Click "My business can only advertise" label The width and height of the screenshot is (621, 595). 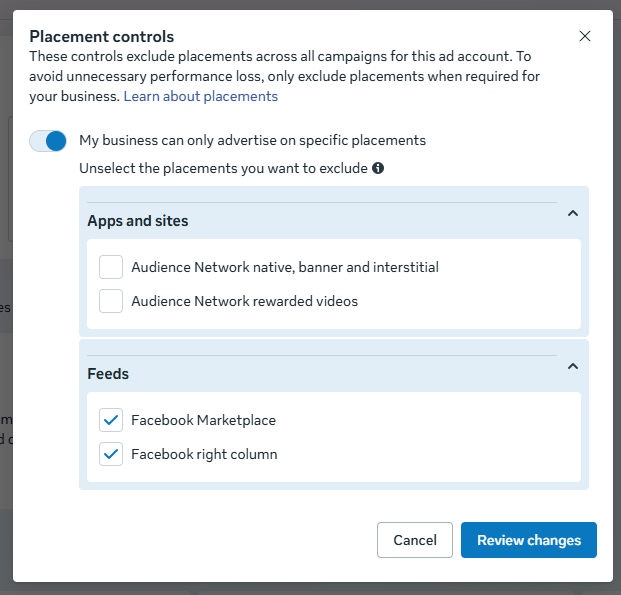[252, 141]
